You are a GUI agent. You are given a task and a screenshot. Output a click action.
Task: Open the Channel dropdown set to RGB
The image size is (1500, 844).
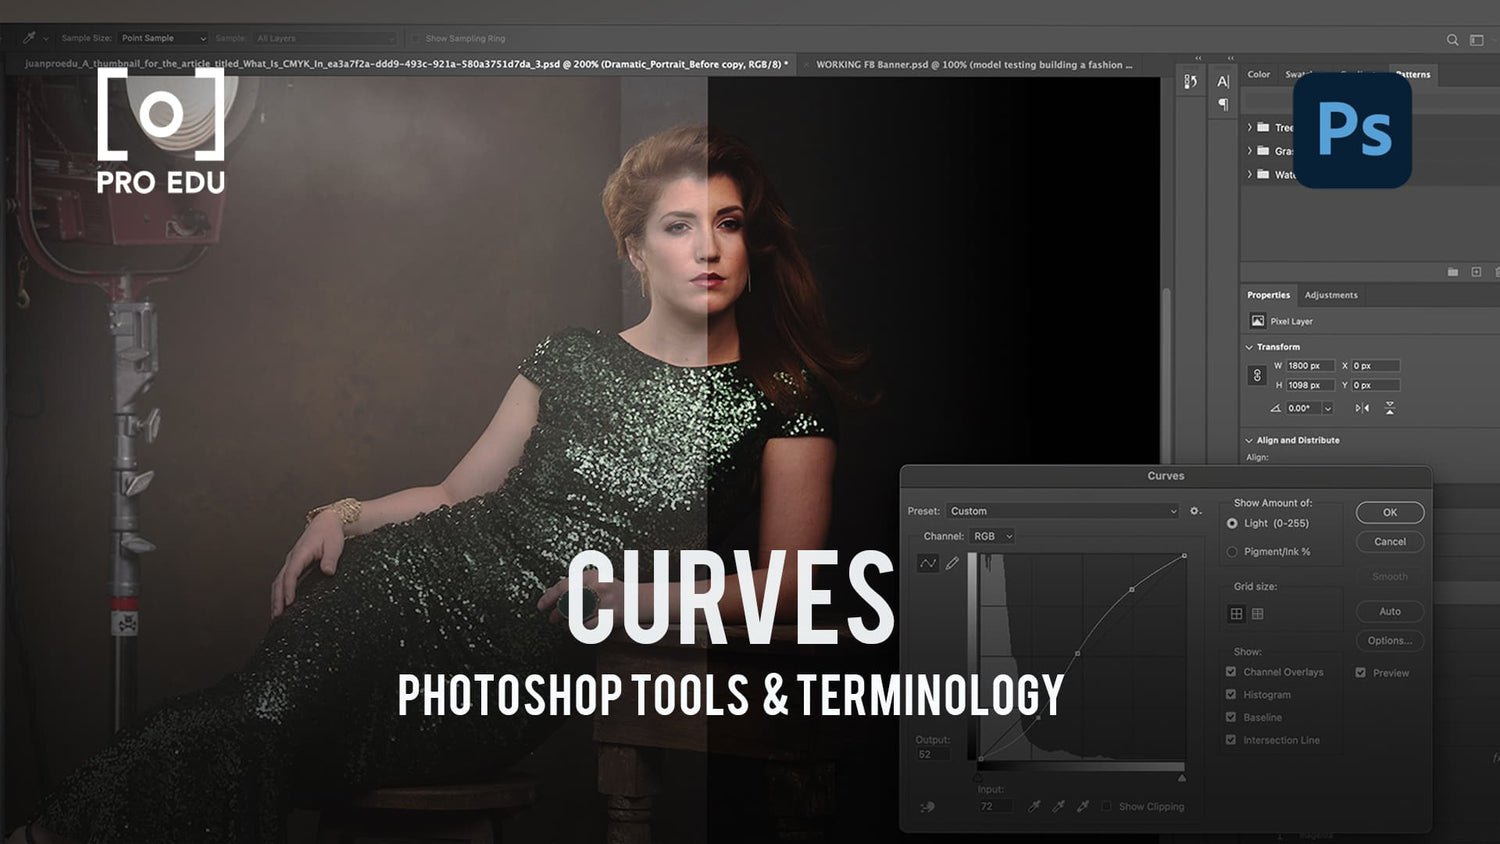(x=991, y=536)
